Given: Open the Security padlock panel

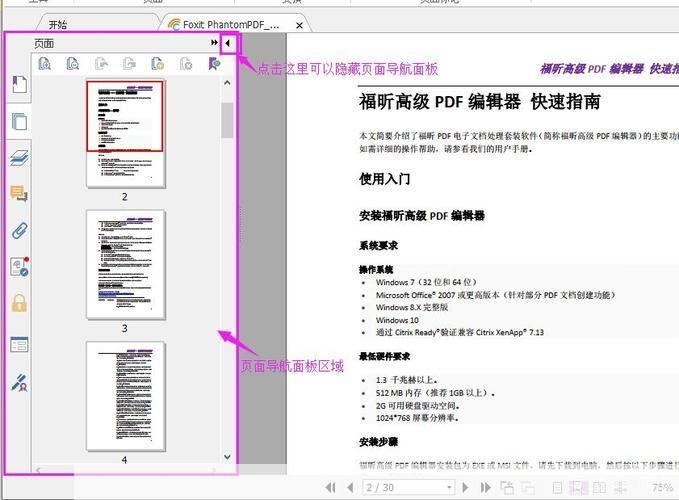Looking at the screenshot, I should click(19, 303).
